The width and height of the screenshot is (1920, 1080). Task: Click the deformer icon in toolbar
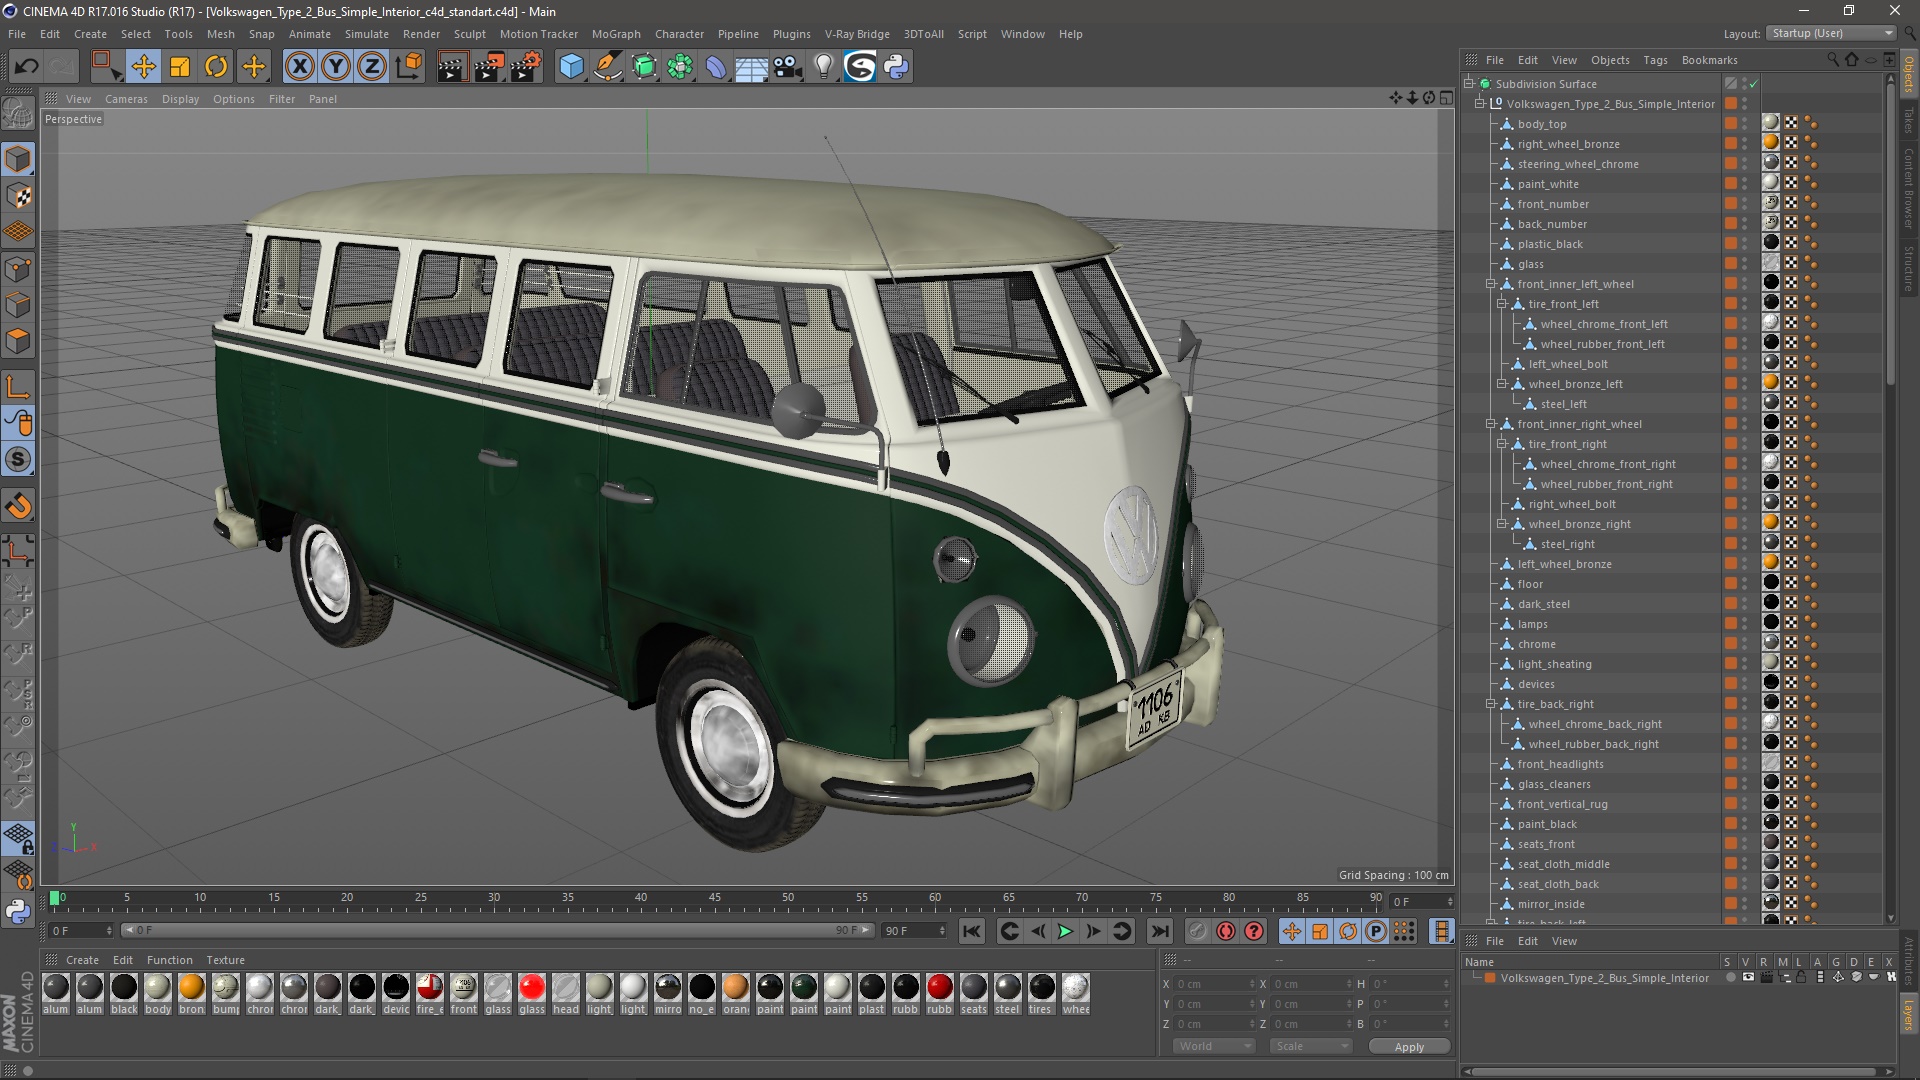716,67
